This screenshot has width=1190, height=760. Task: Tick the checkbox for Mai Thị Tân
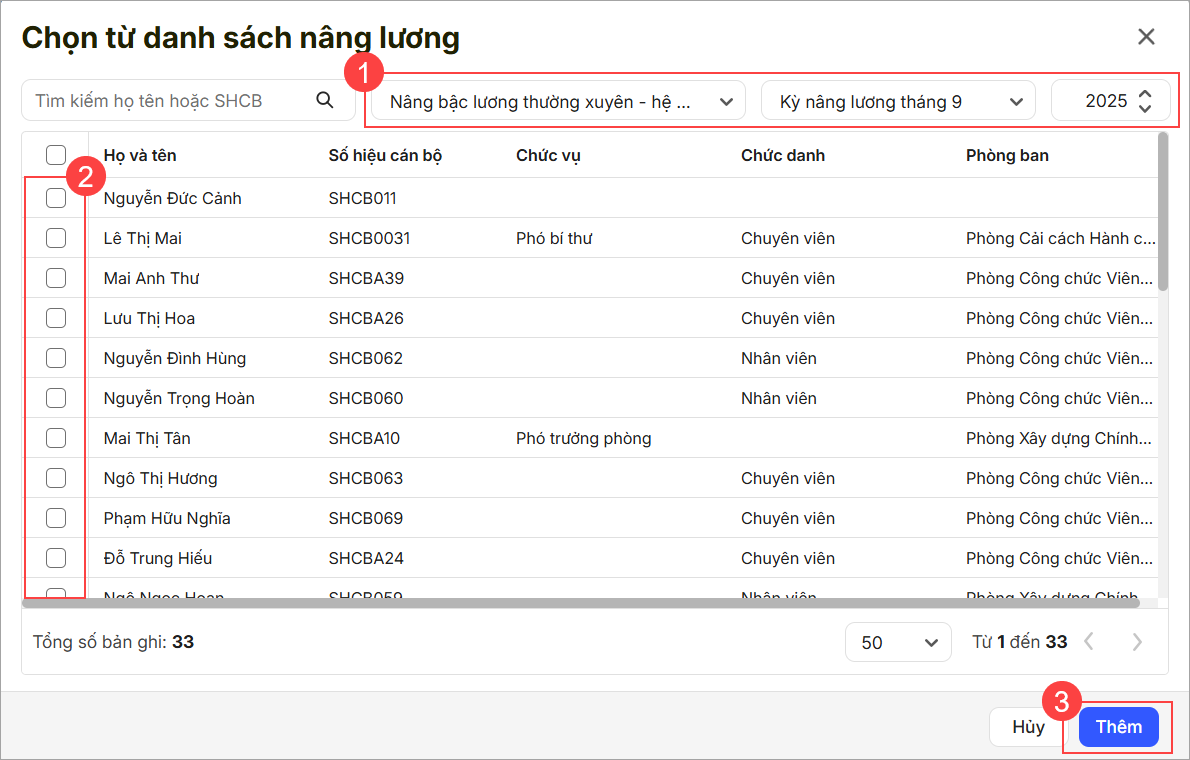pos(56,438)
